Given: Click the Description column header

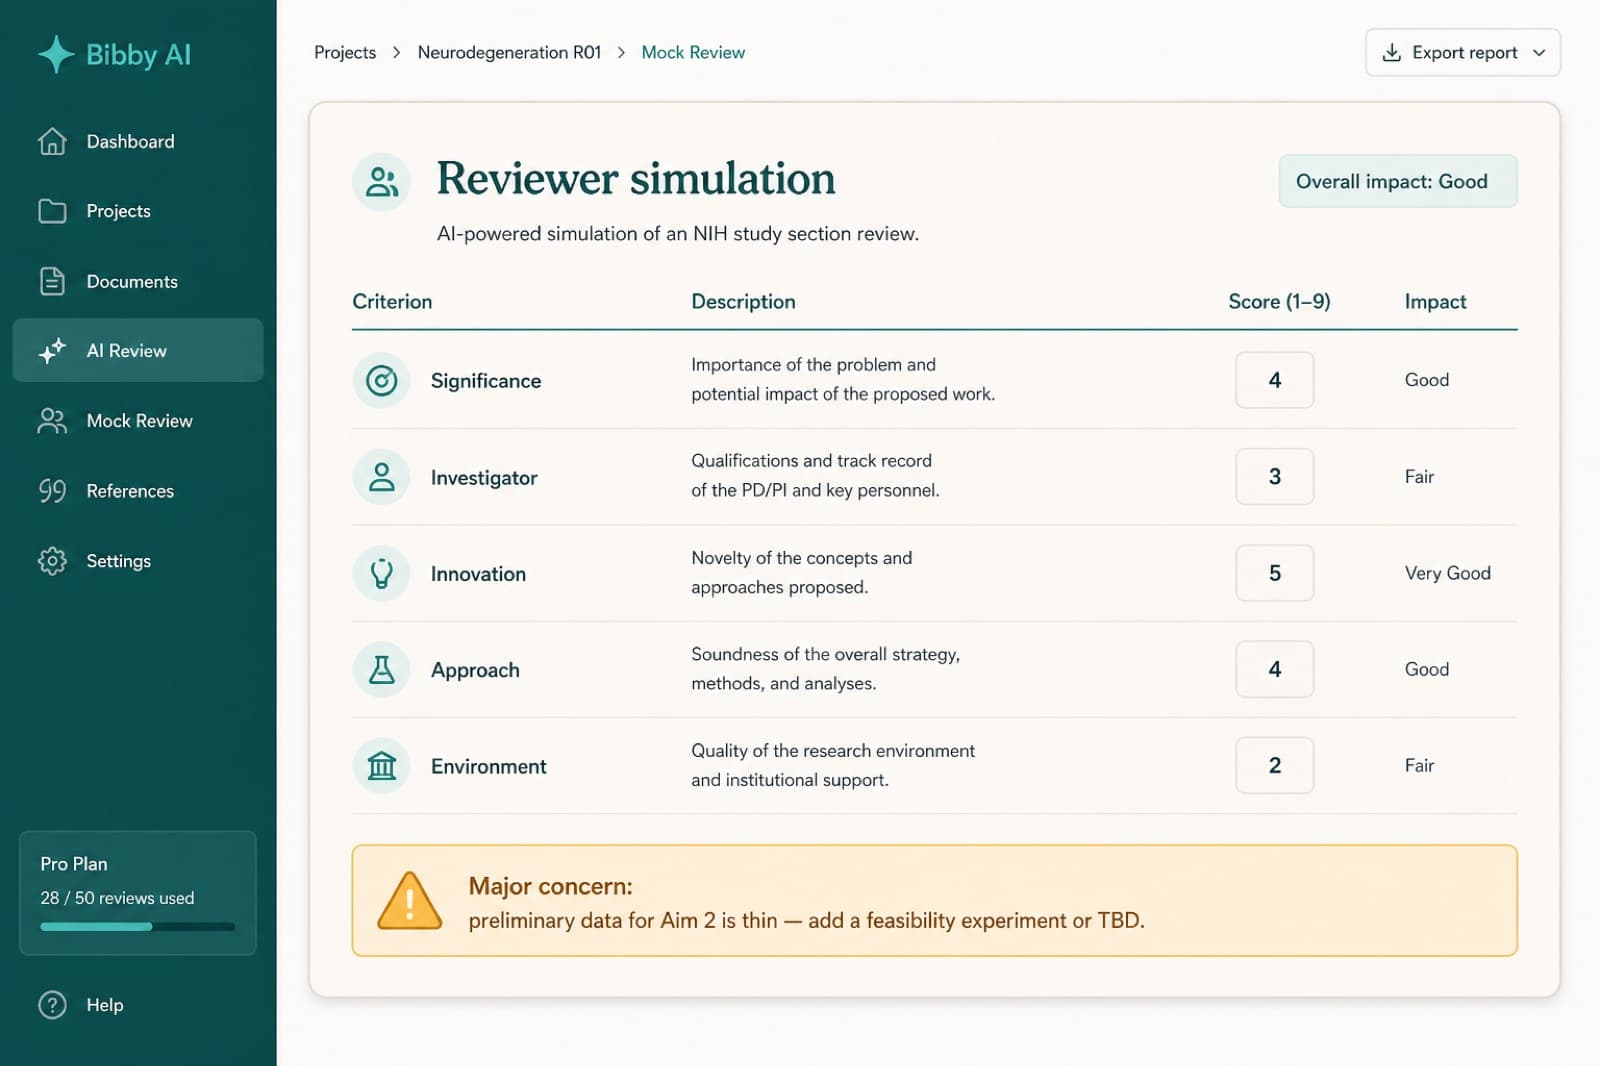Looking at the screenshot, I should click(x=743, y=301).
